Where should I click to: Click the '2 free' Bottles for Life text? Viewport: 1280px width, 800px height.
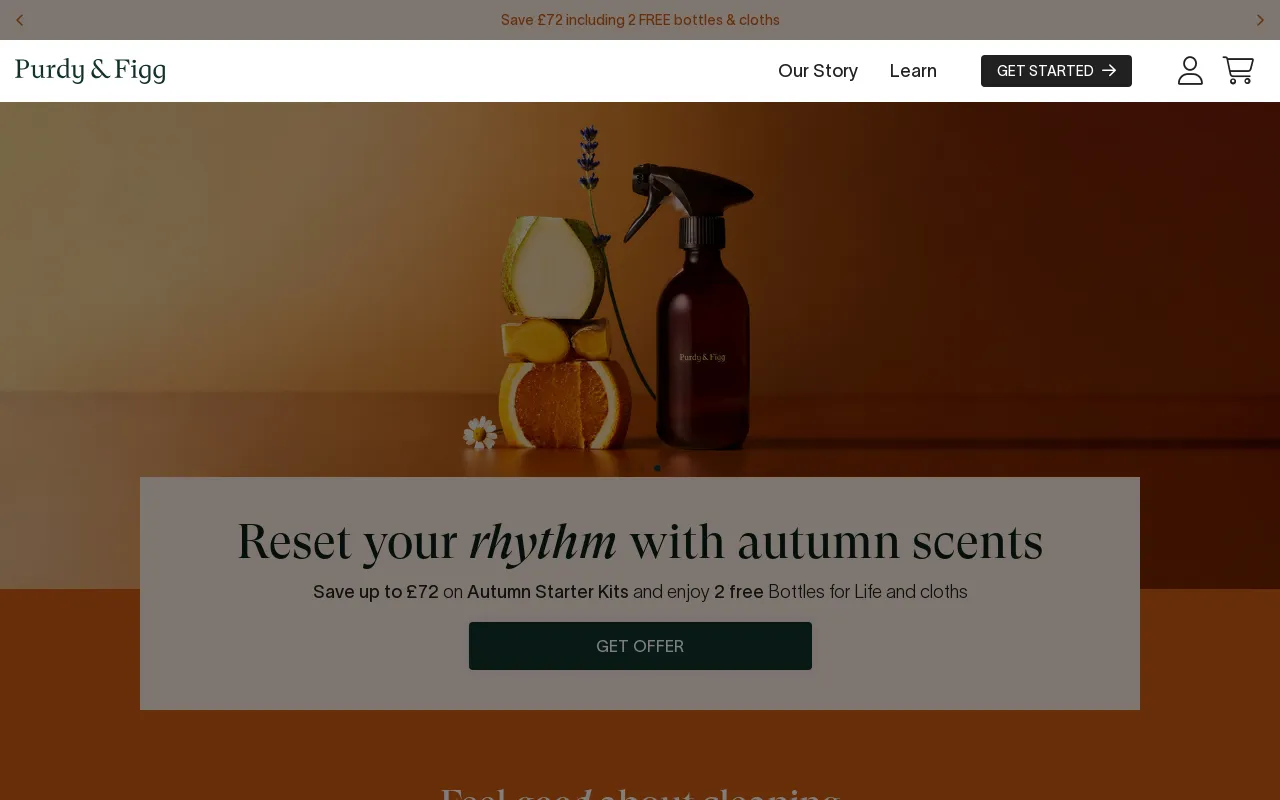pyautogui.click(x=739, y=592)
